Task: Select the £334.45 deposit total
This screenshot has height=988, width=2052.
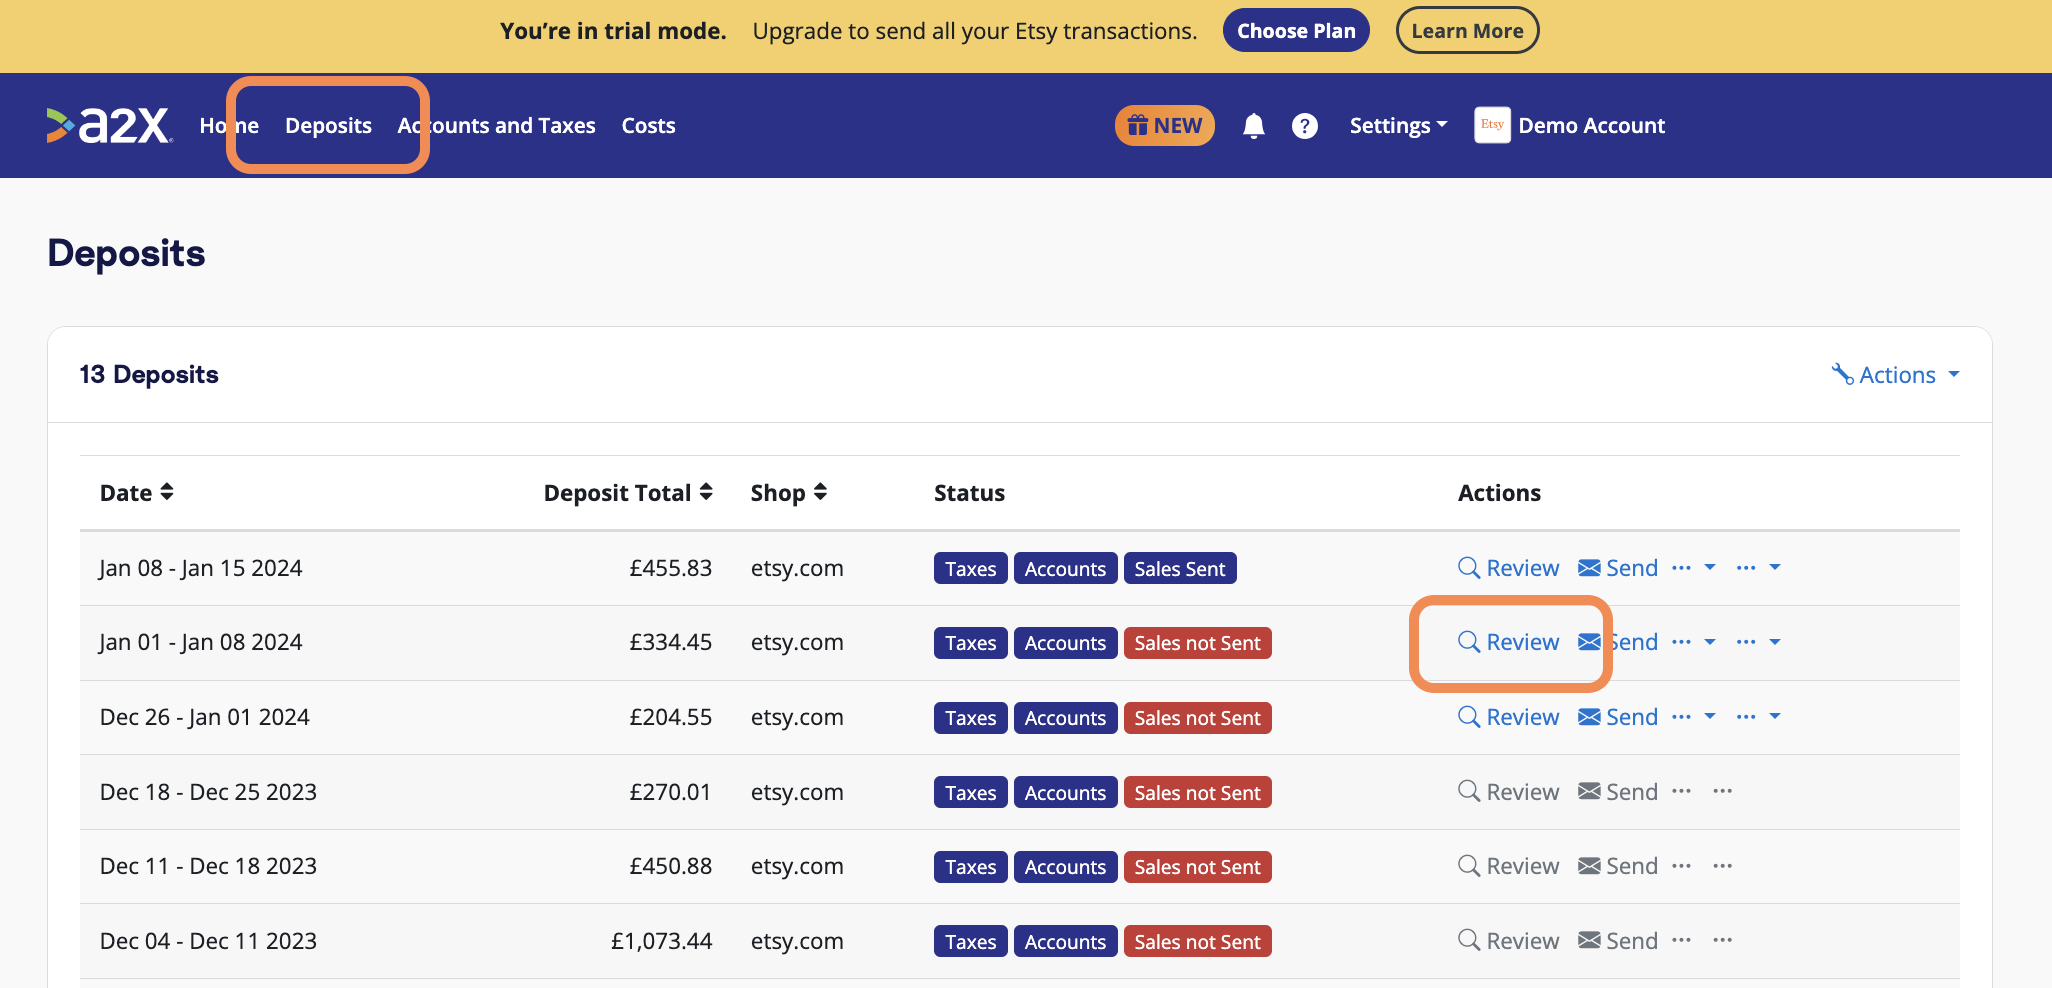Action: (x=671, y=642)
